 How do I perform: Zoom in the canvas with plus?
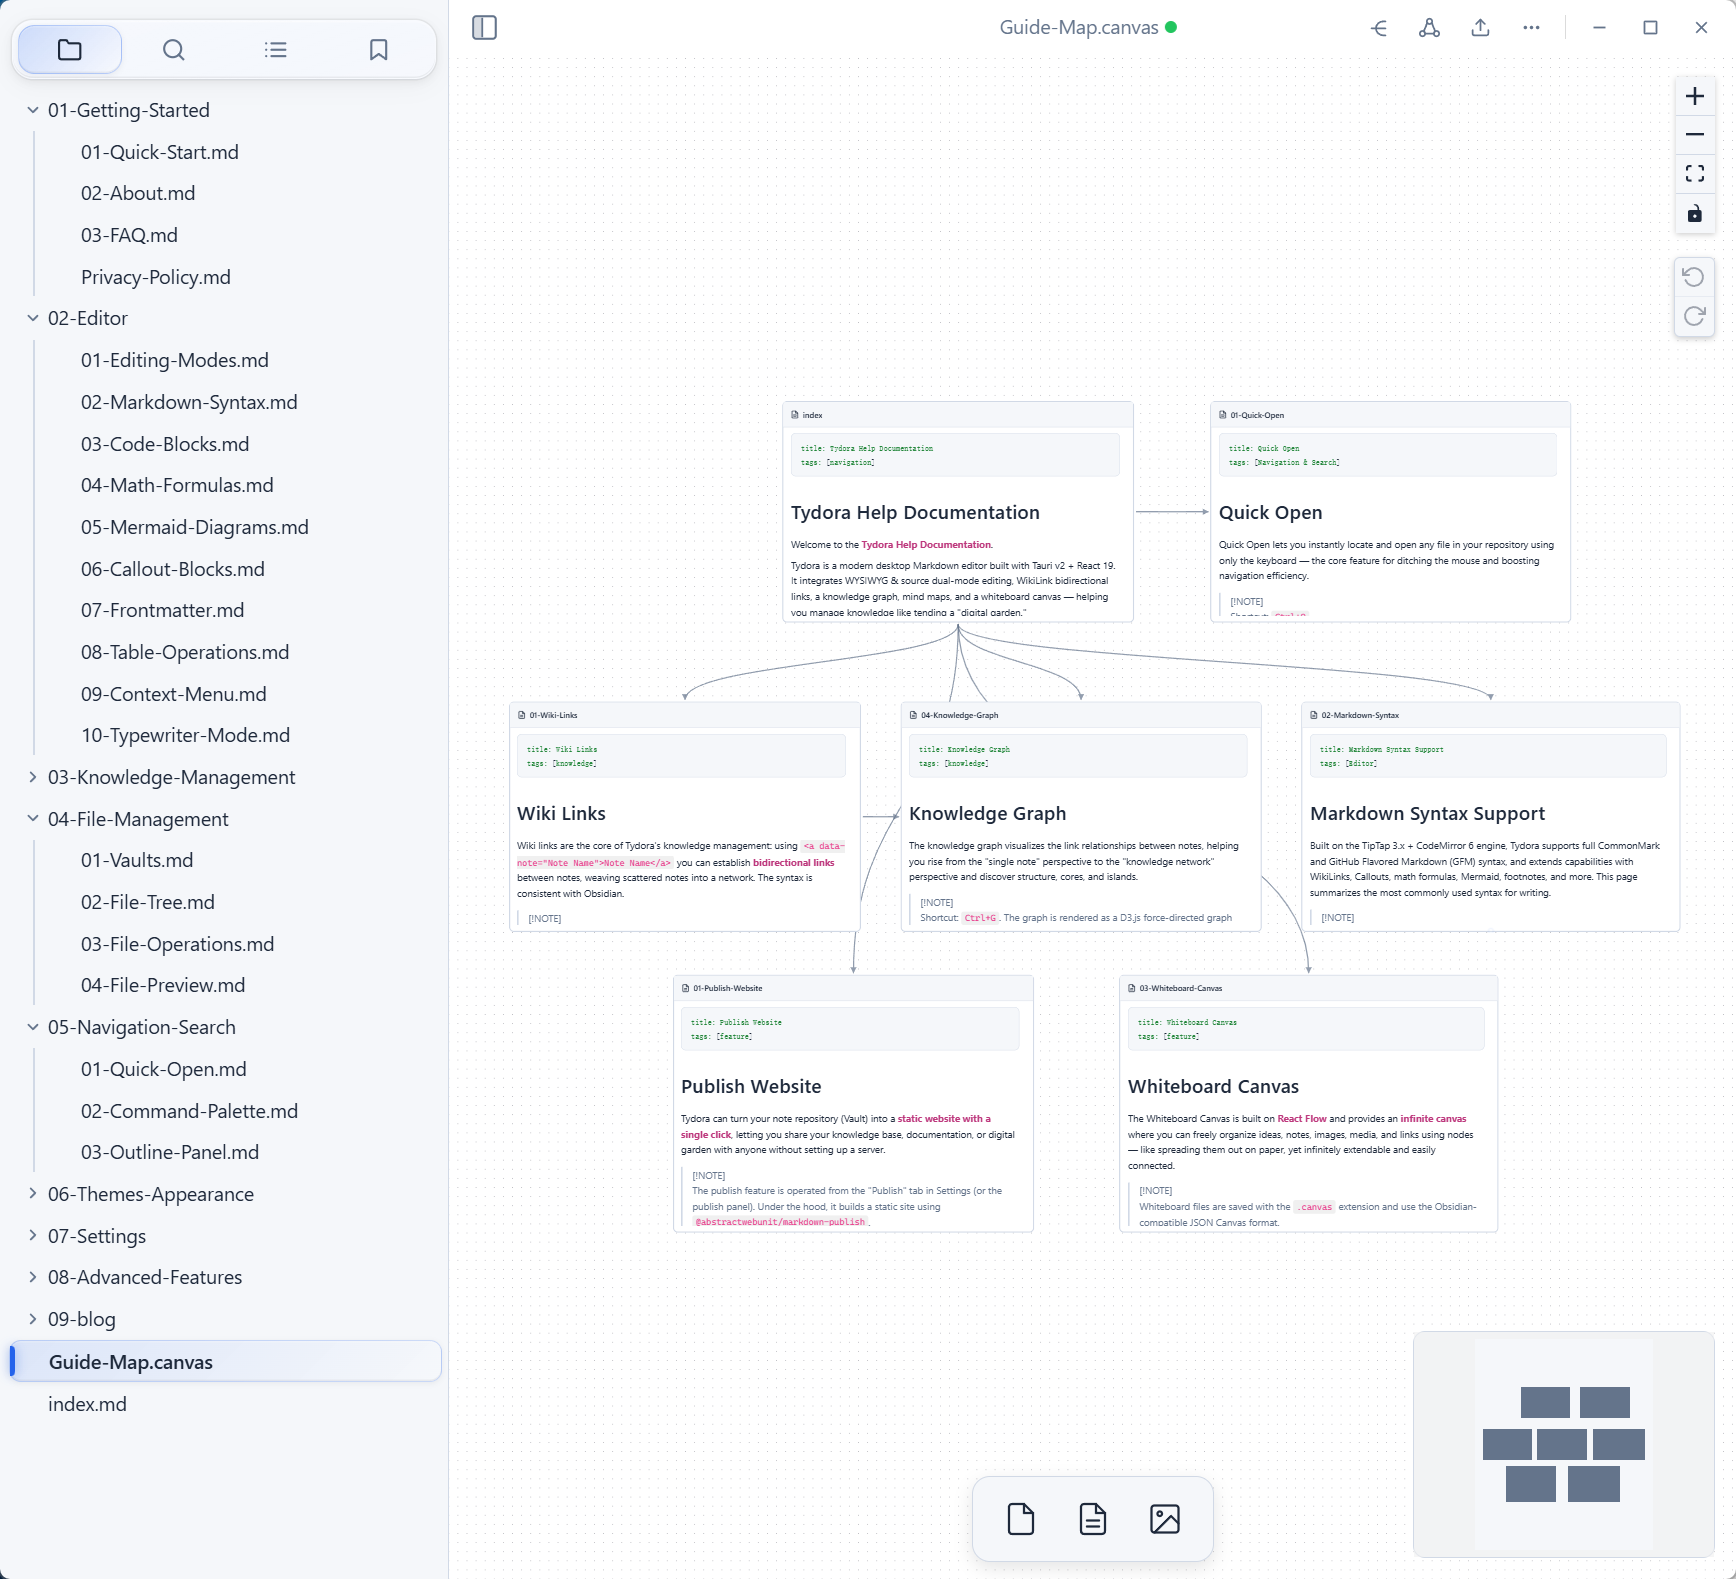[x=1695, y=96]
